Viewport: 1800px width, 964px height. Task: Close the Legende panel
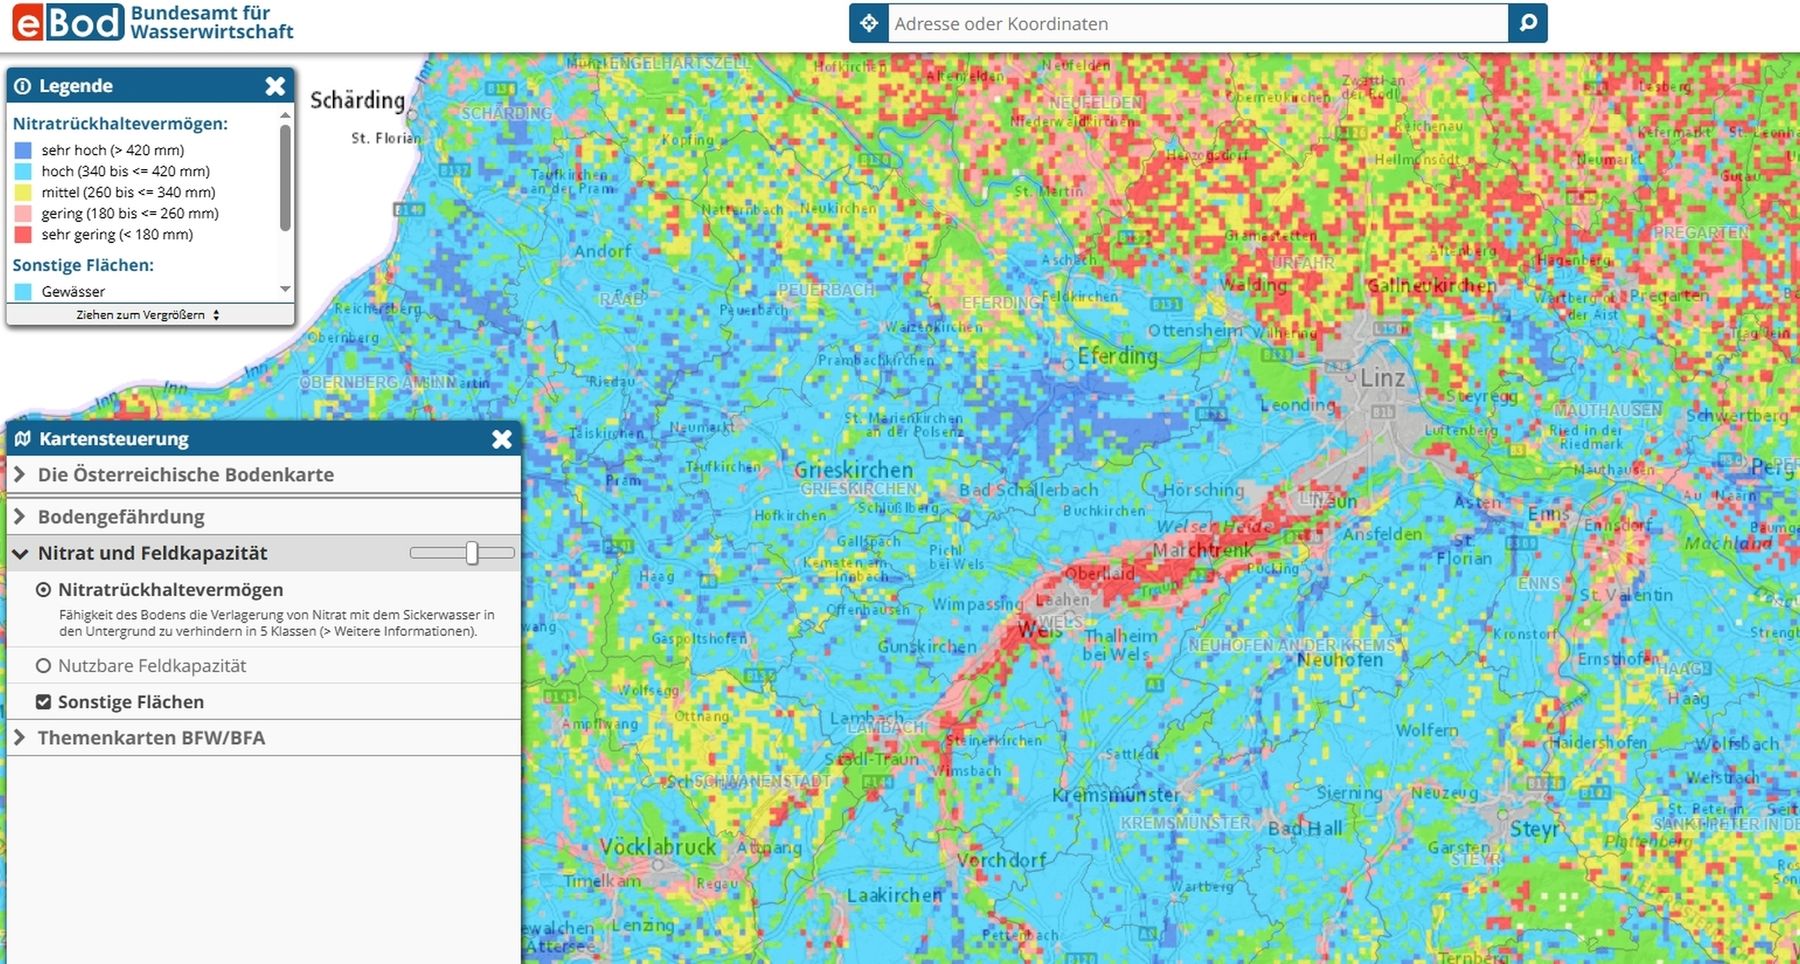275,86
